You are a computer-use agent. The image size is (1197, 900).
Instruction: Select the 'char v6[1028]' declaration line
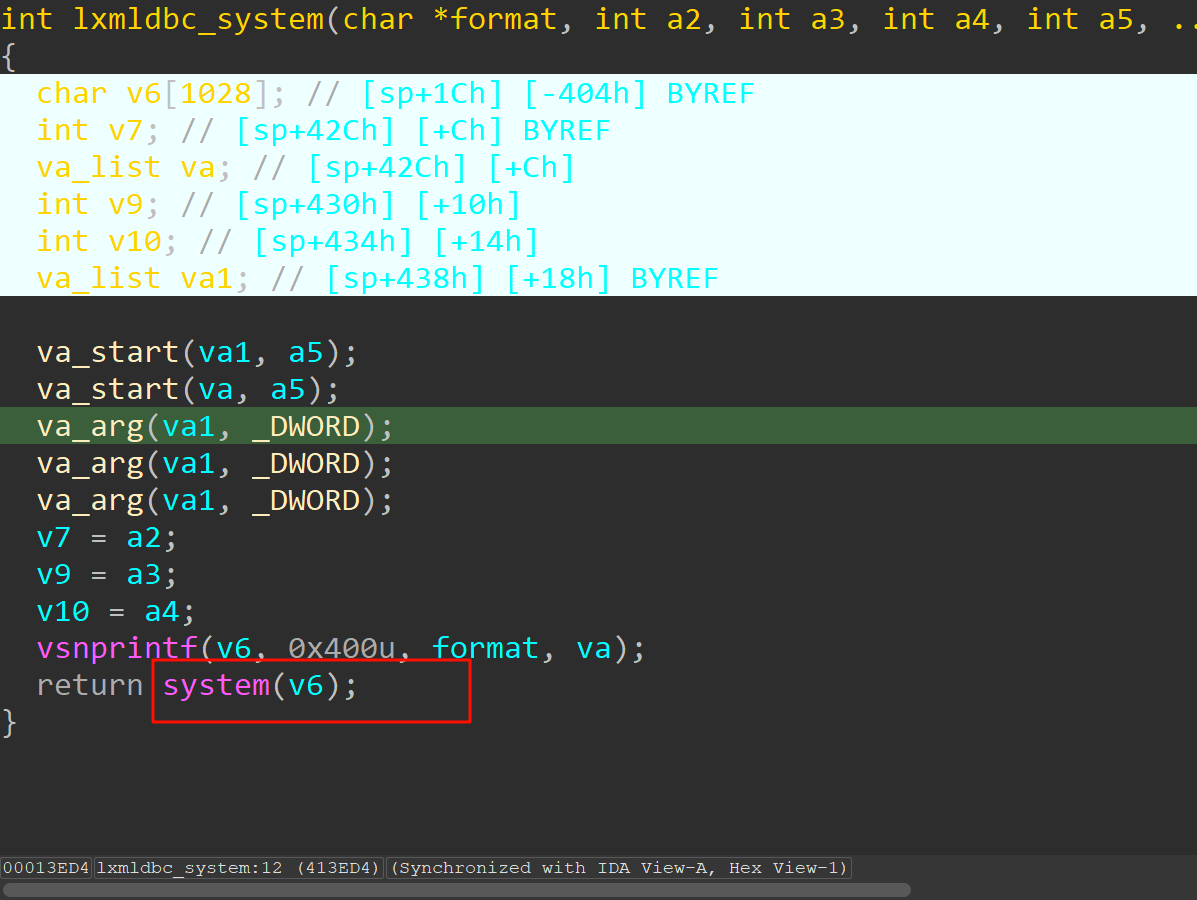click(x=395, y=93)
